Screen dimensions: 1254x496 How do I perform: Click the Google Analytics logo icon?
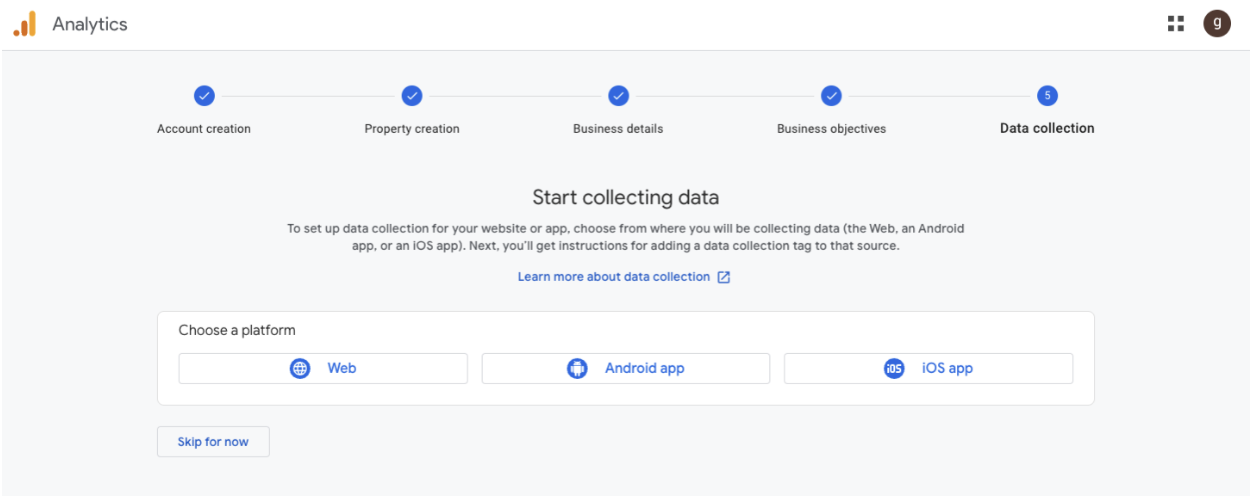click(24, 24)
